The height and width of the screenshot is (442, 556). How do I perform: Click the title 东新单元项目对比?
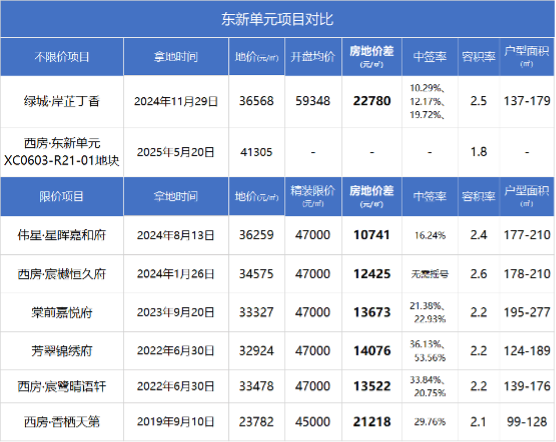click(277, 19)
